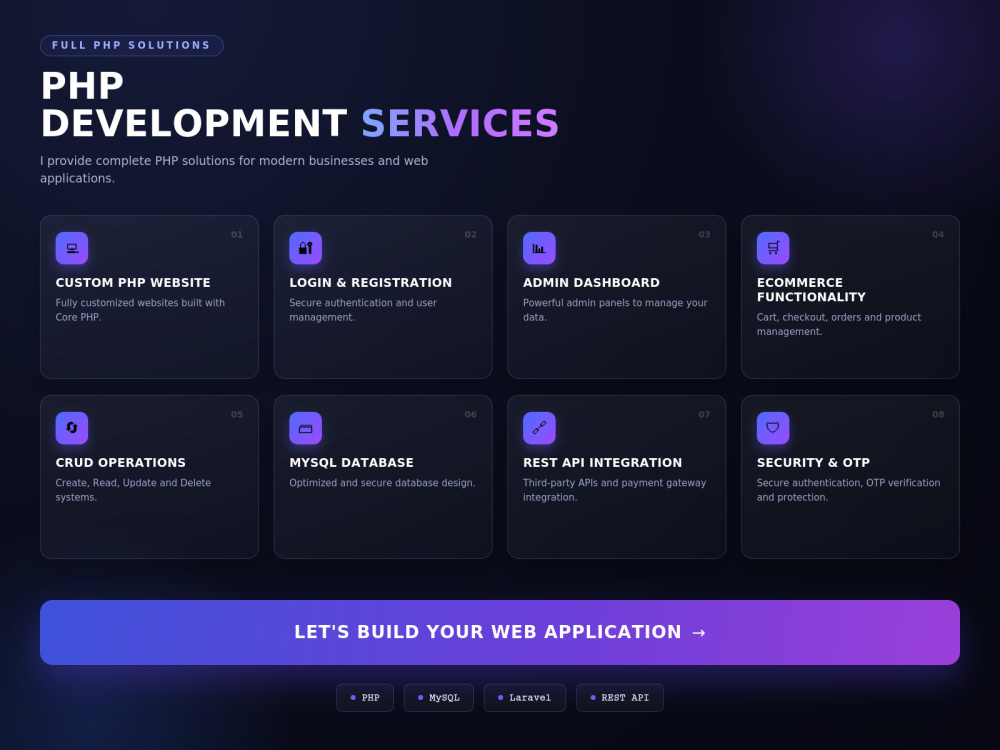Click description 'Fully customized websites built with Core PHP'
The width and height of the screenshot is (1000, 750).
(140, 310)
